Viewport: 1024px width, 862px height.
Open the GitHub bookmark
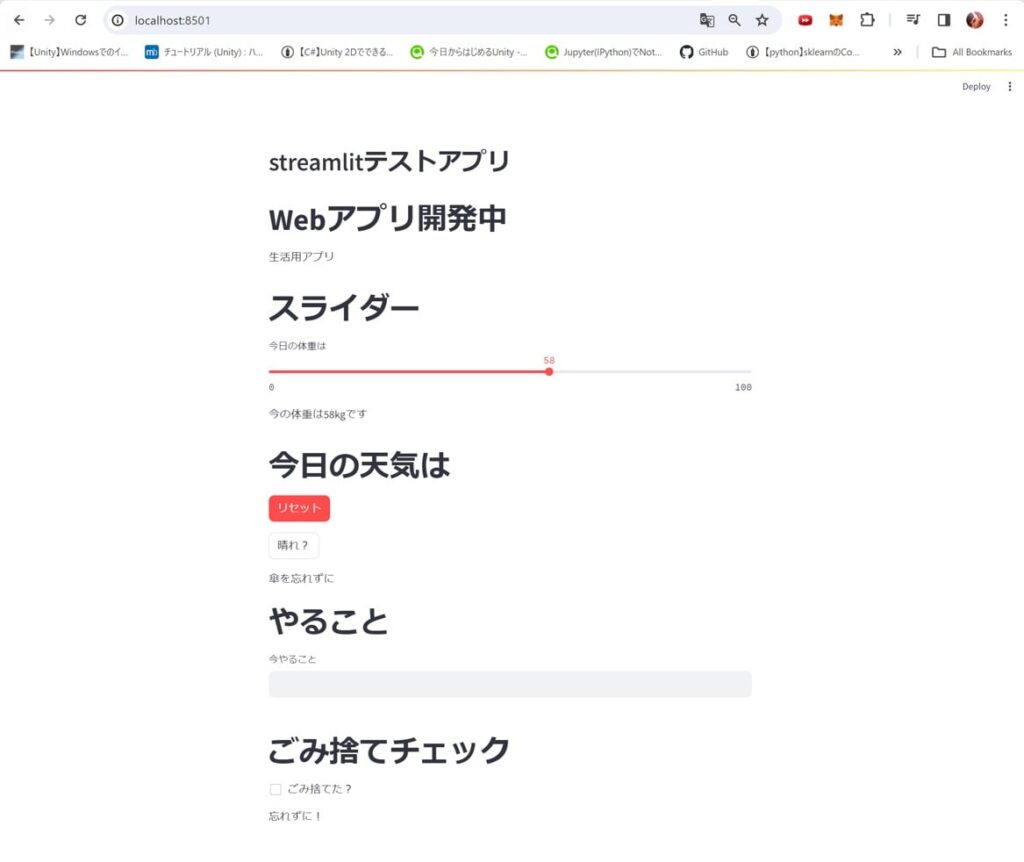point(703,52)
